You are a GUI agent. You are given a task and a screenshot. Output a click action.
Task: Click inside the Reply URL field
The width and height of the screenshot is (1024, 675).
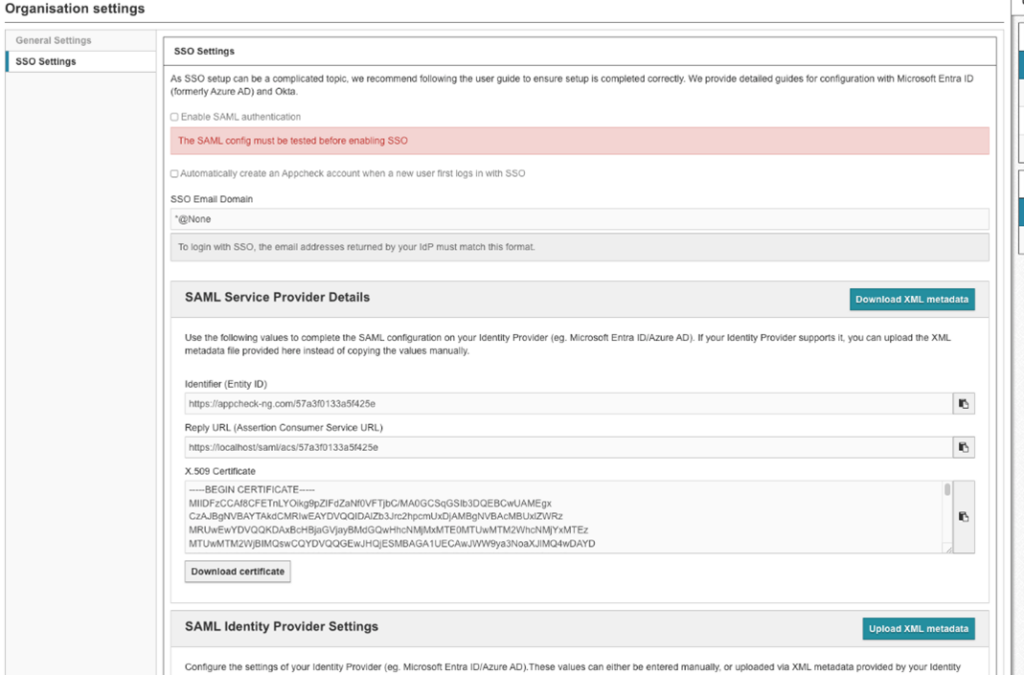click(566, 447)
